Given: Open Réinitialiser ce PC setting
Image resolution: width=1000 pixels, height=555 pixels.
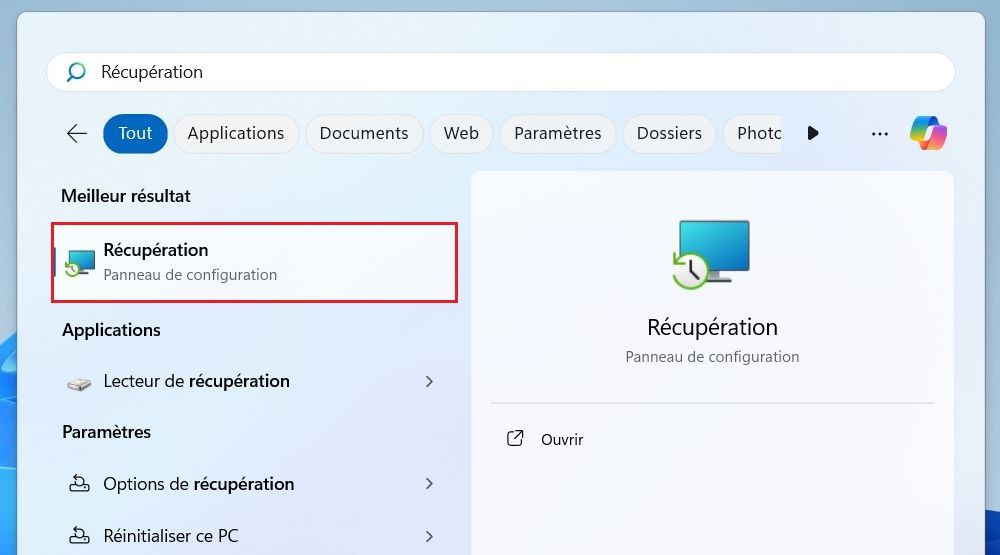Looking at the screenshot, I should (254, 536).
